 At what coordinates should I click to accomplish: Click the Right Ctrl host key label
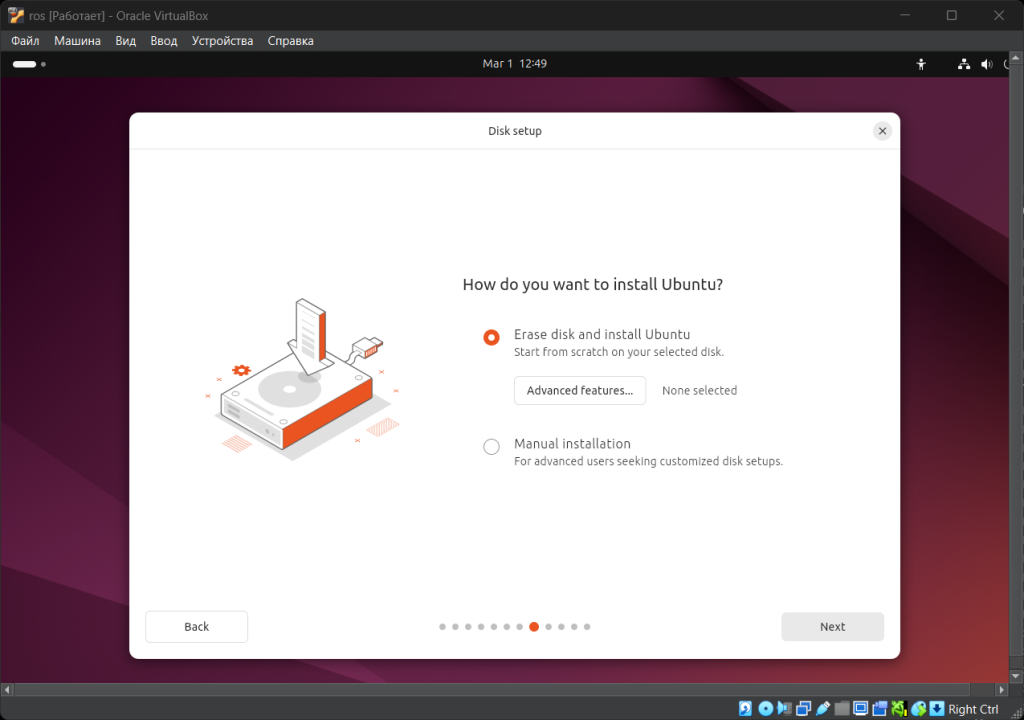pos(973,709)
